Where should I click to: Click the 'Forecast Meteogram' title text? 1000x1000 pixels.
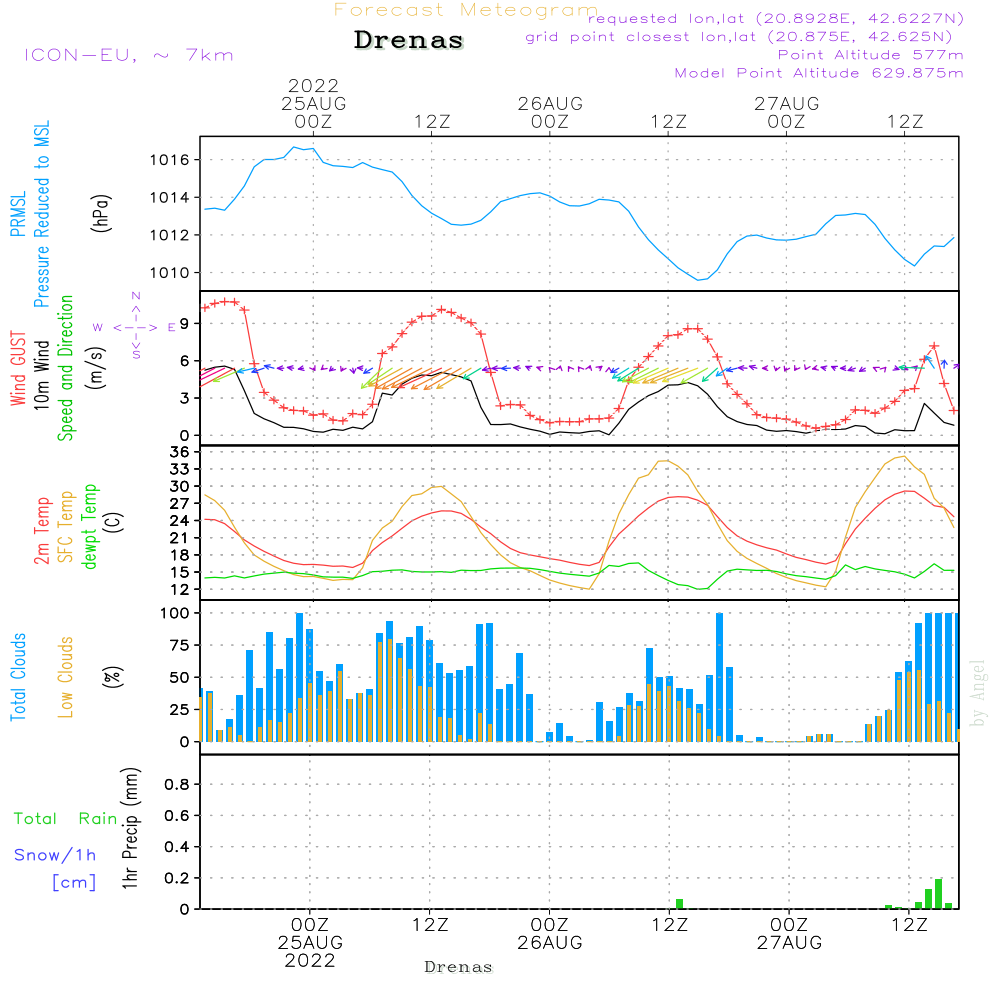click(466, 10)
